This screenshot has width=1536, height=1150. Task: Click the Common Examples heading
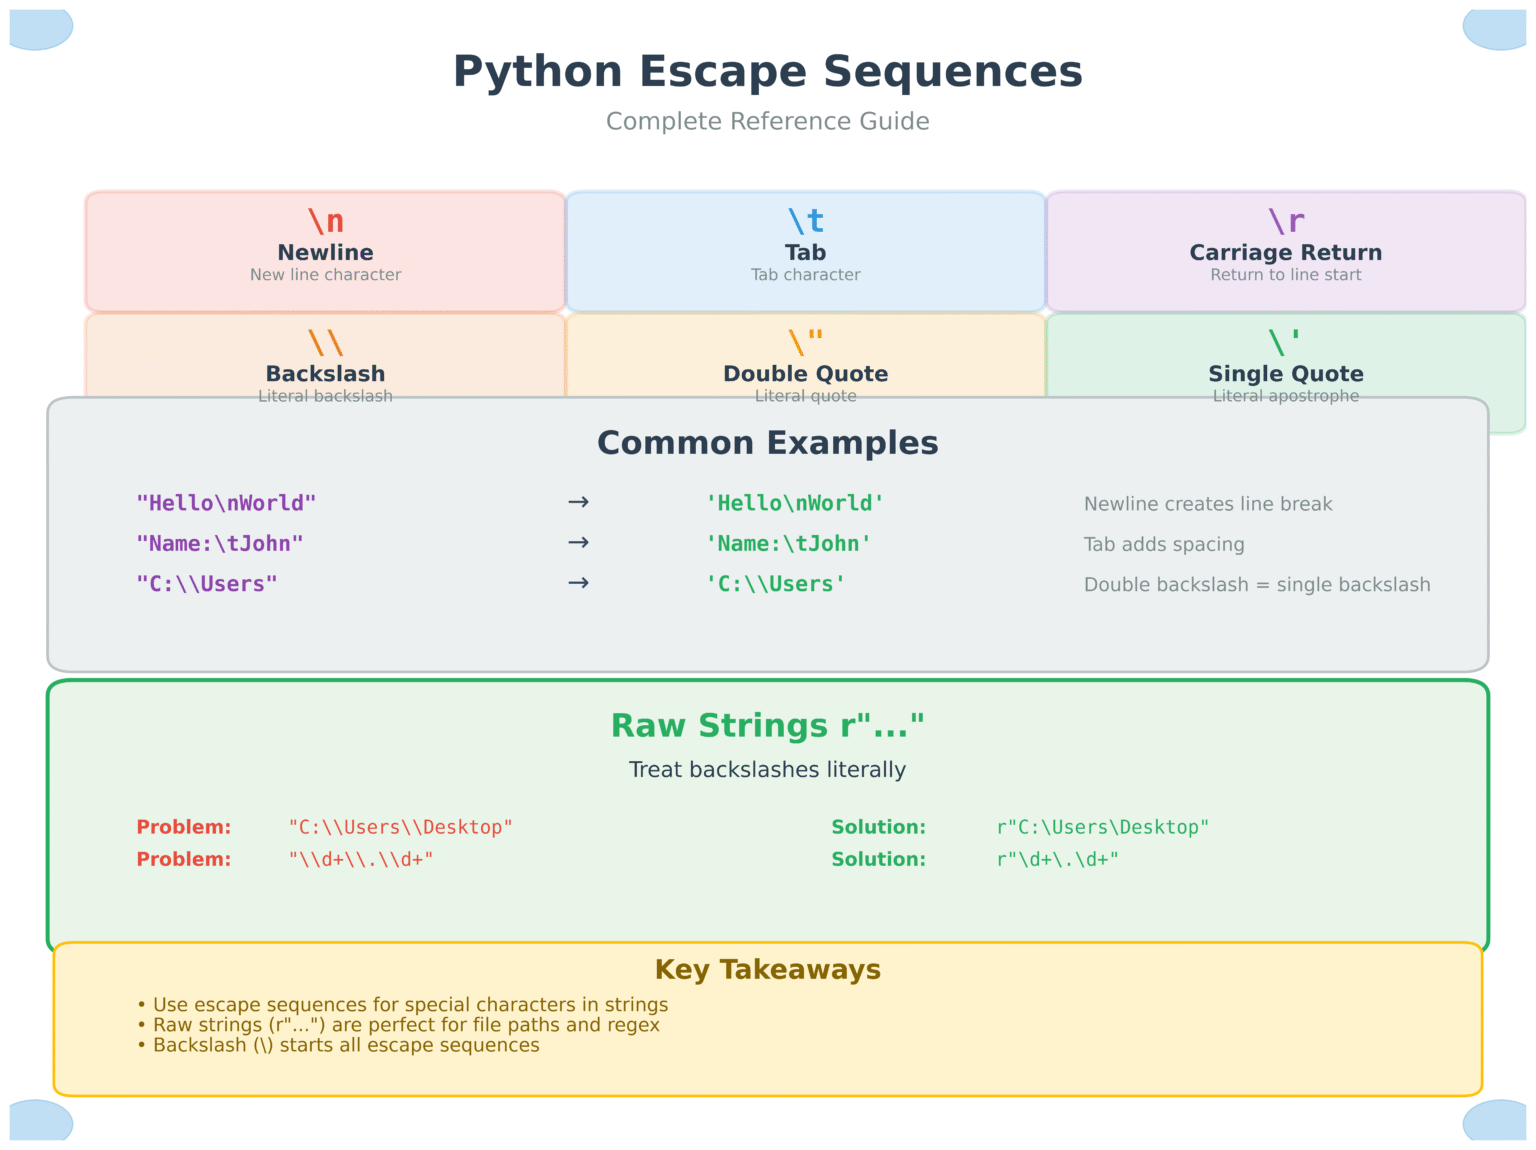tap(767, 443)
